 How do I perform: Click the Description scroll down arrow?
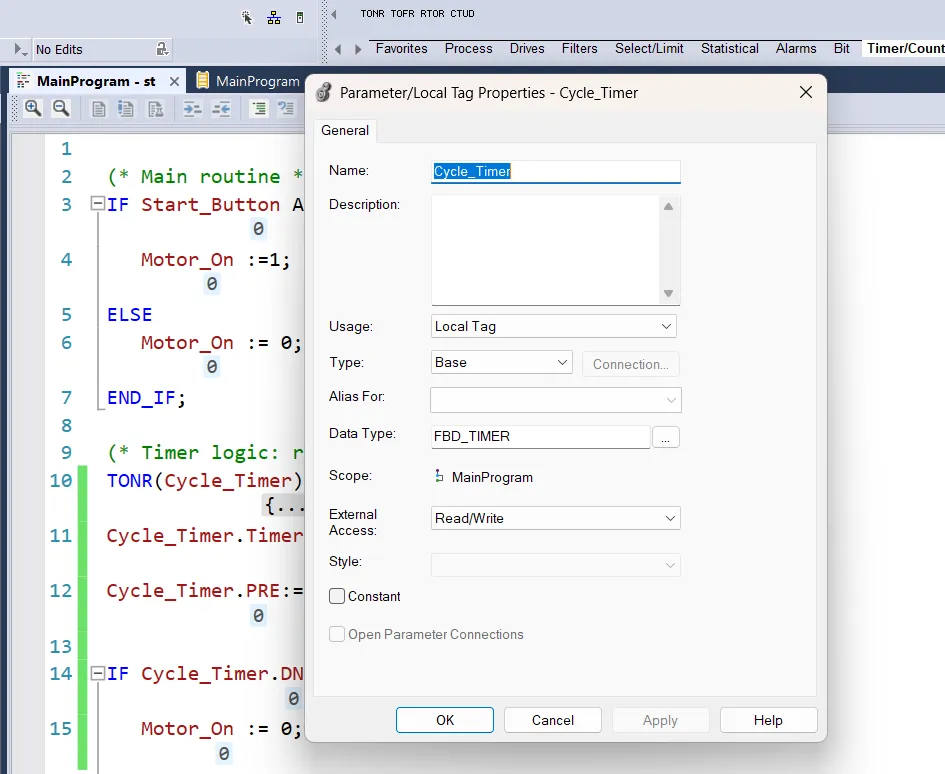point(668,294)
